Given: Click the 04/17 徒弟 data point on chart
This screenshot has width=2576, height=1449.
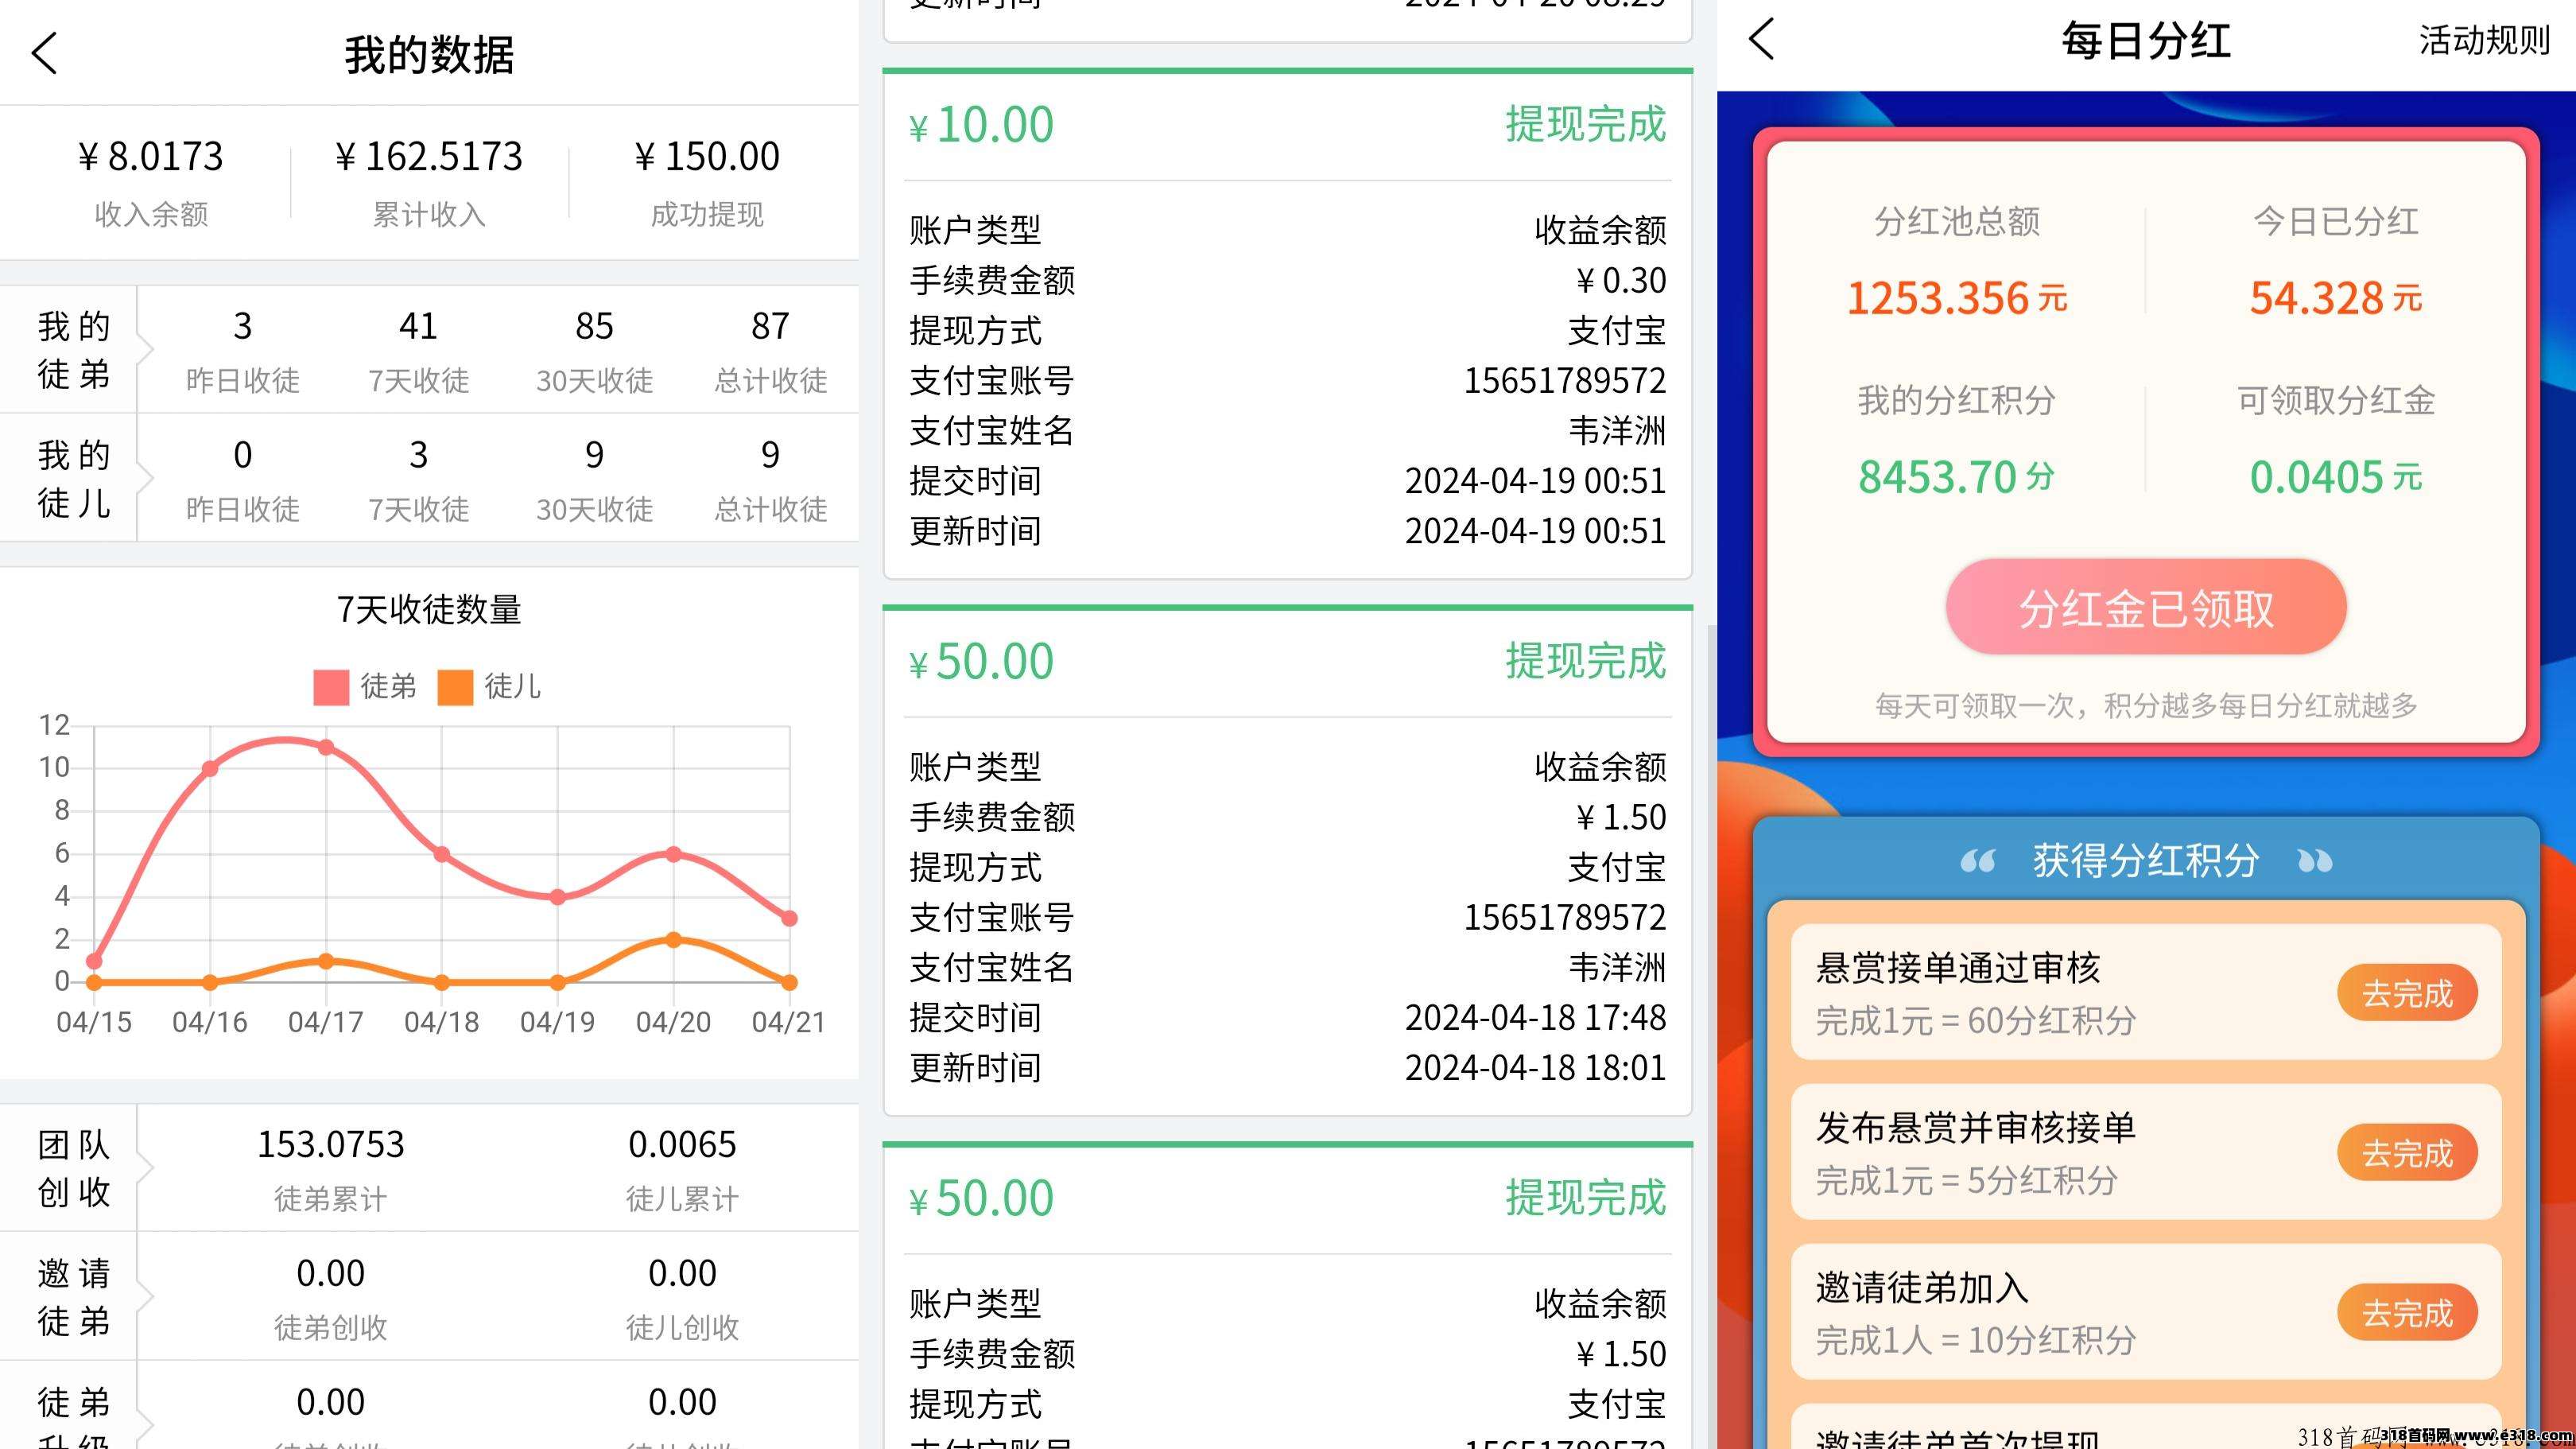Looking at the screenshot, I should click(x=326, y=747).
